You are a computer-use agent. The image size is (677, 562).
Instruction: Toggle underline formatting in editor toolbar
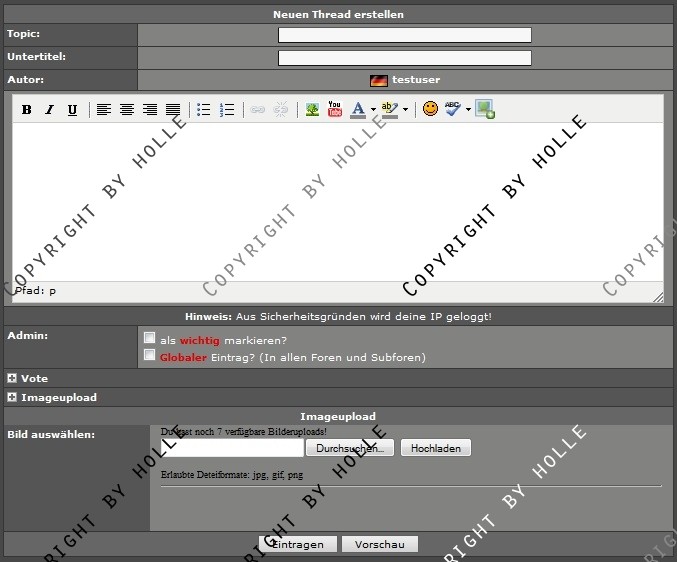click(x=73, y=110)
